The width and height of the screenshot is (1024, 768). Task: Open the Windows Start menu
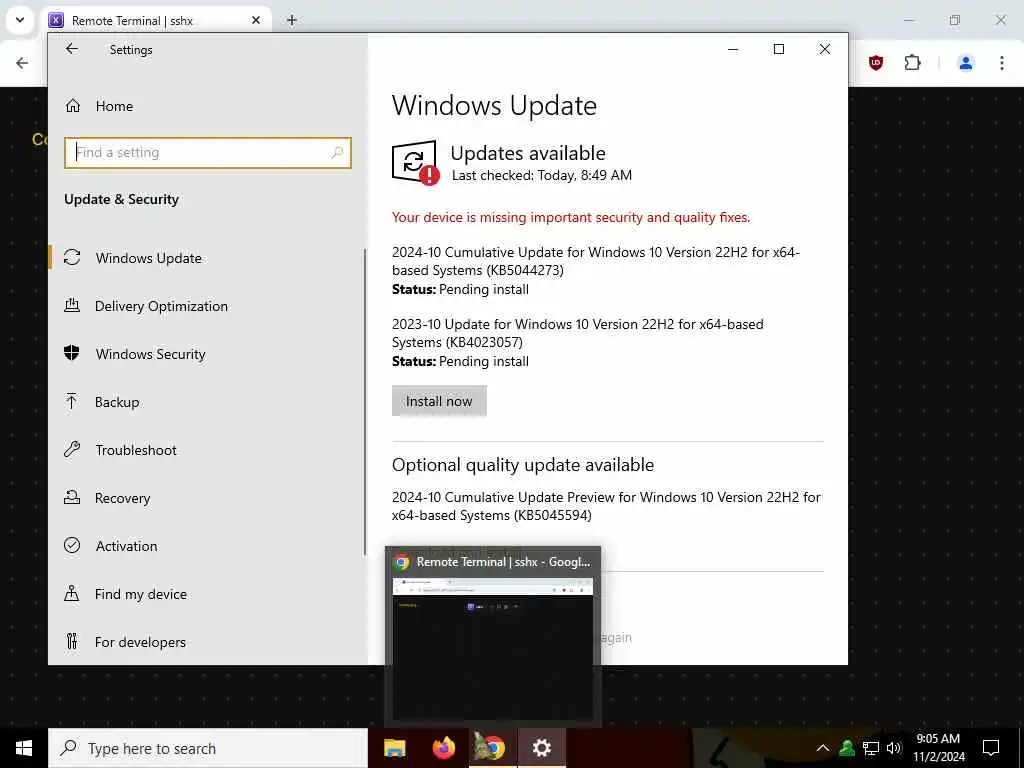point(24,748)
